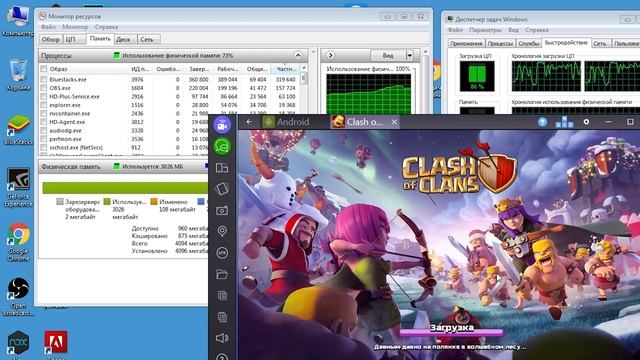Collapse graphs pane with the arrow button
Image resolution: width=640 pixels, height=360 pixels.
point(330,55)
